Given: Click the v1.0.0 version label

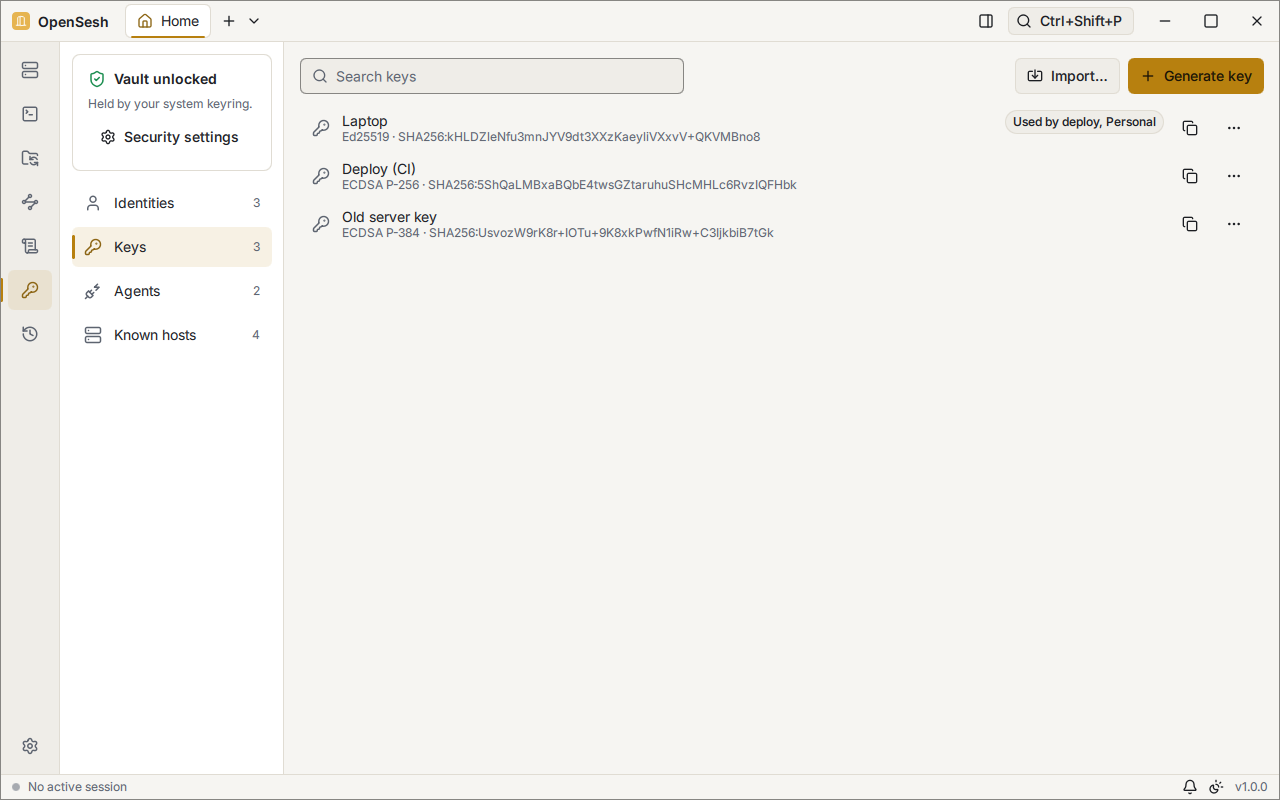Looking at the screenshot, I should click(x=1251, y=787).
